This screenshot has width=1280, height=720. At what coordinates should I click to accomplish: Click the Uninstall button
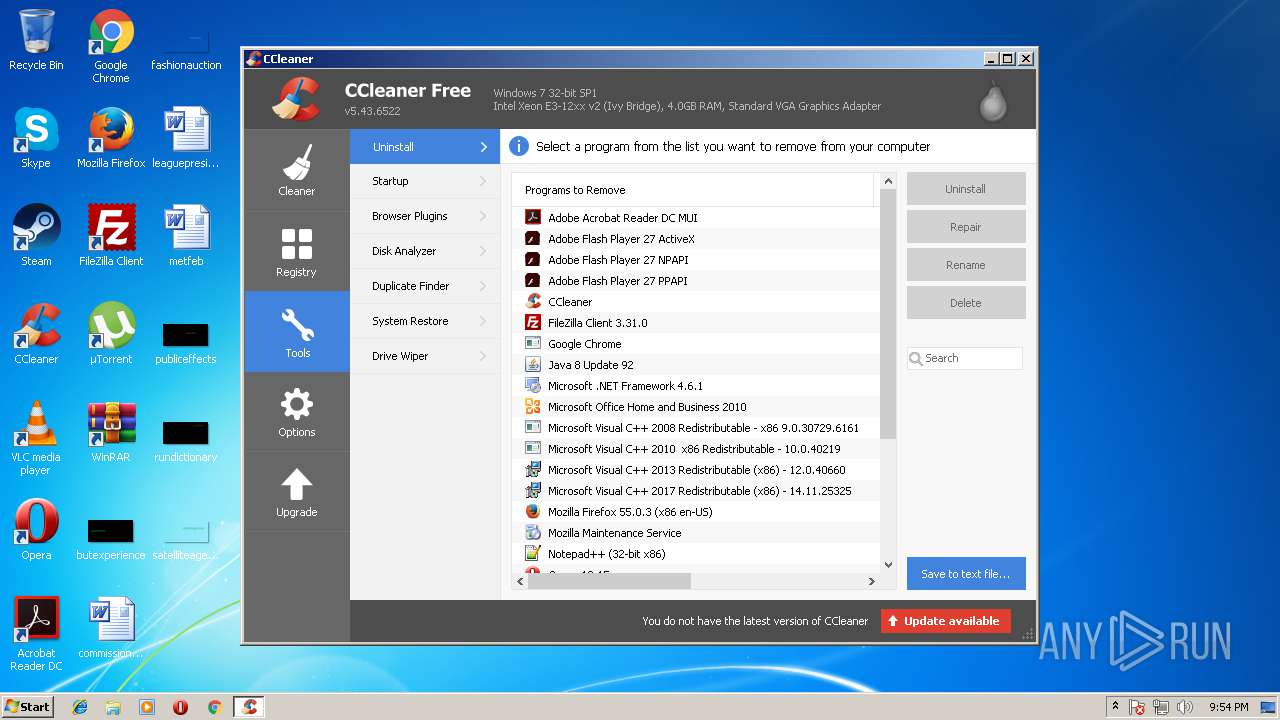966,189
